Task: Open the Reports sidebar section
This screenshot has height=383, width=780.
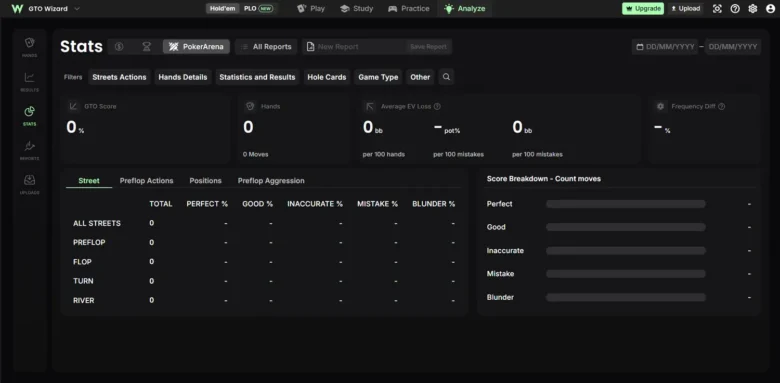Action: coord(29,150)
